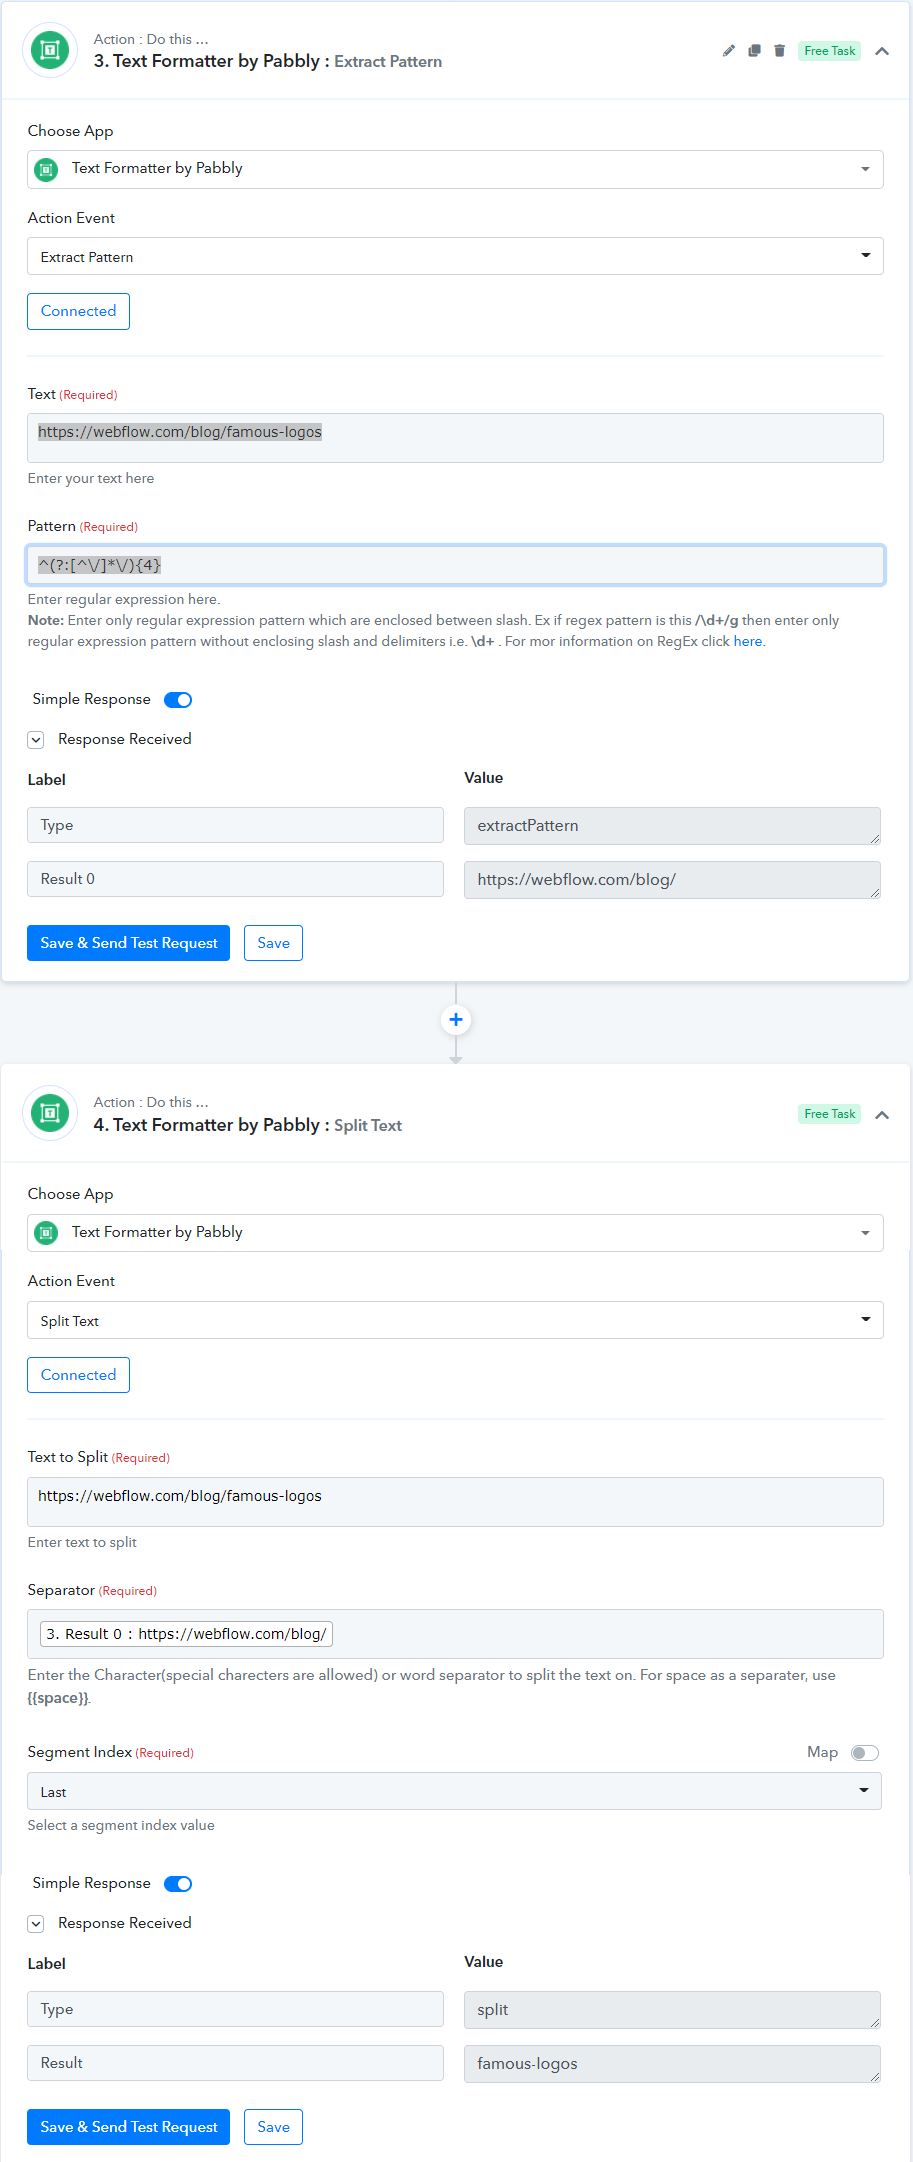Click the extractPattern value field
Viewport: 913px width, 2162px height.
pyautogui.click(x=672, y=826)
